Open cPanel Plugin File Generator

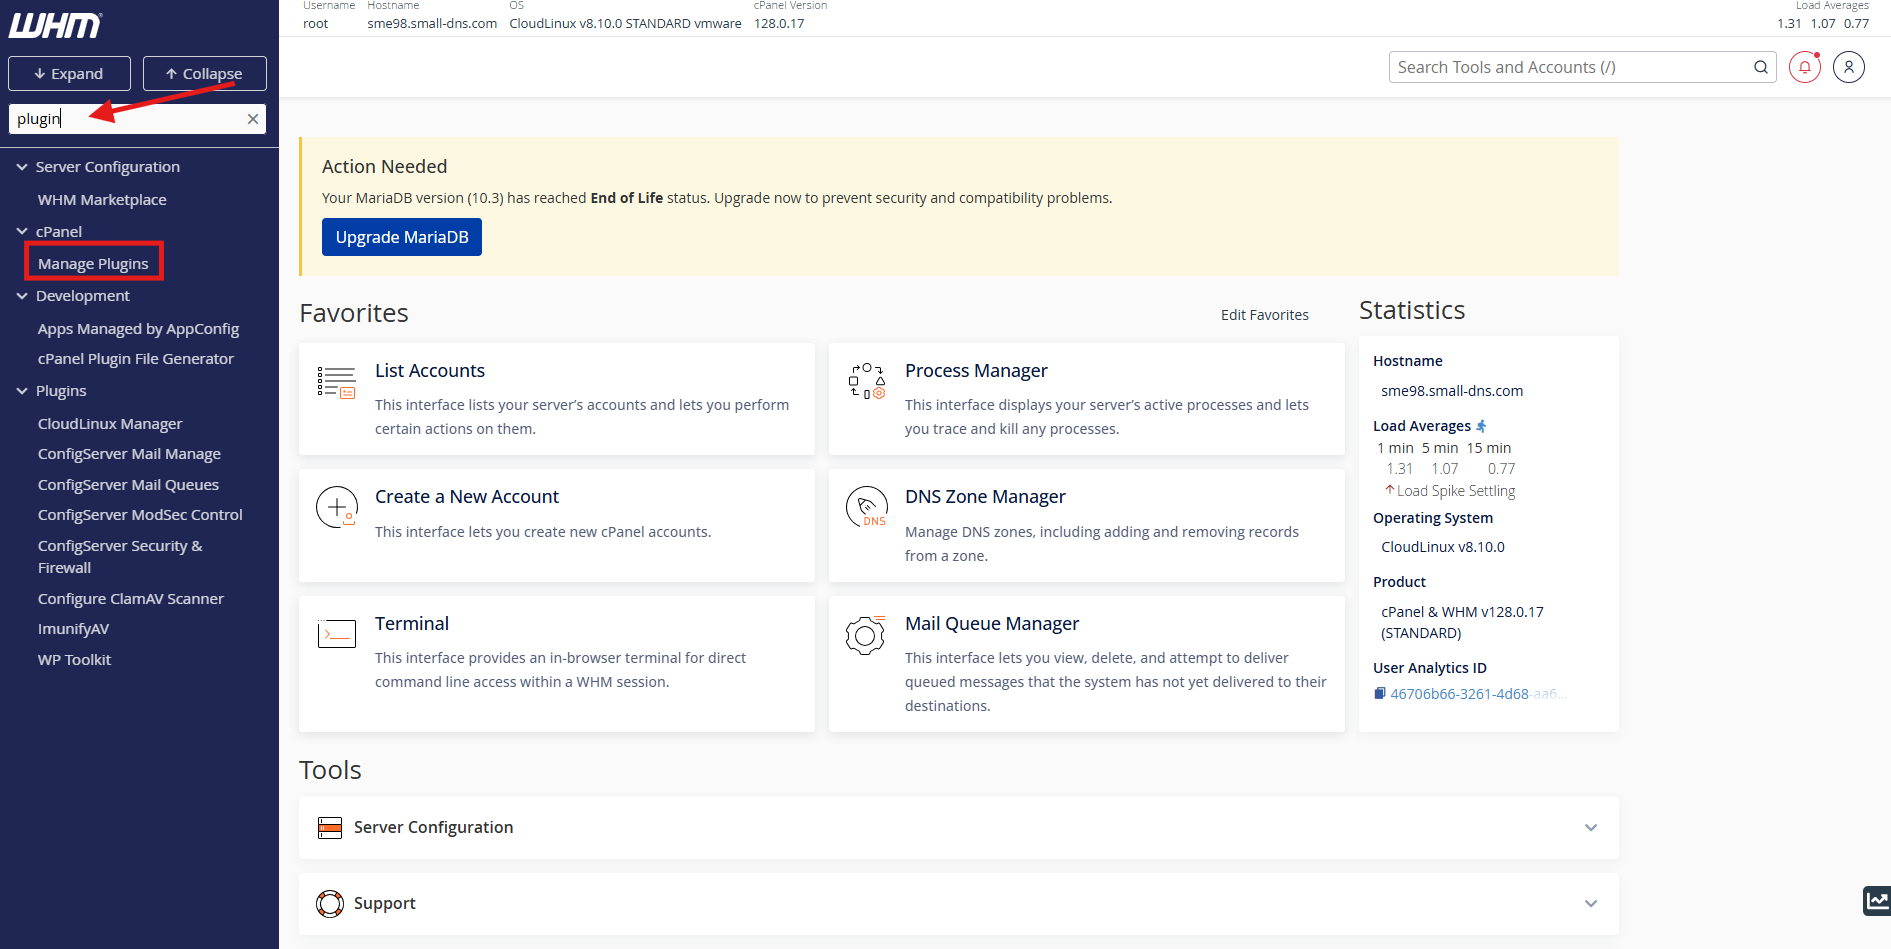coord(135,359)
